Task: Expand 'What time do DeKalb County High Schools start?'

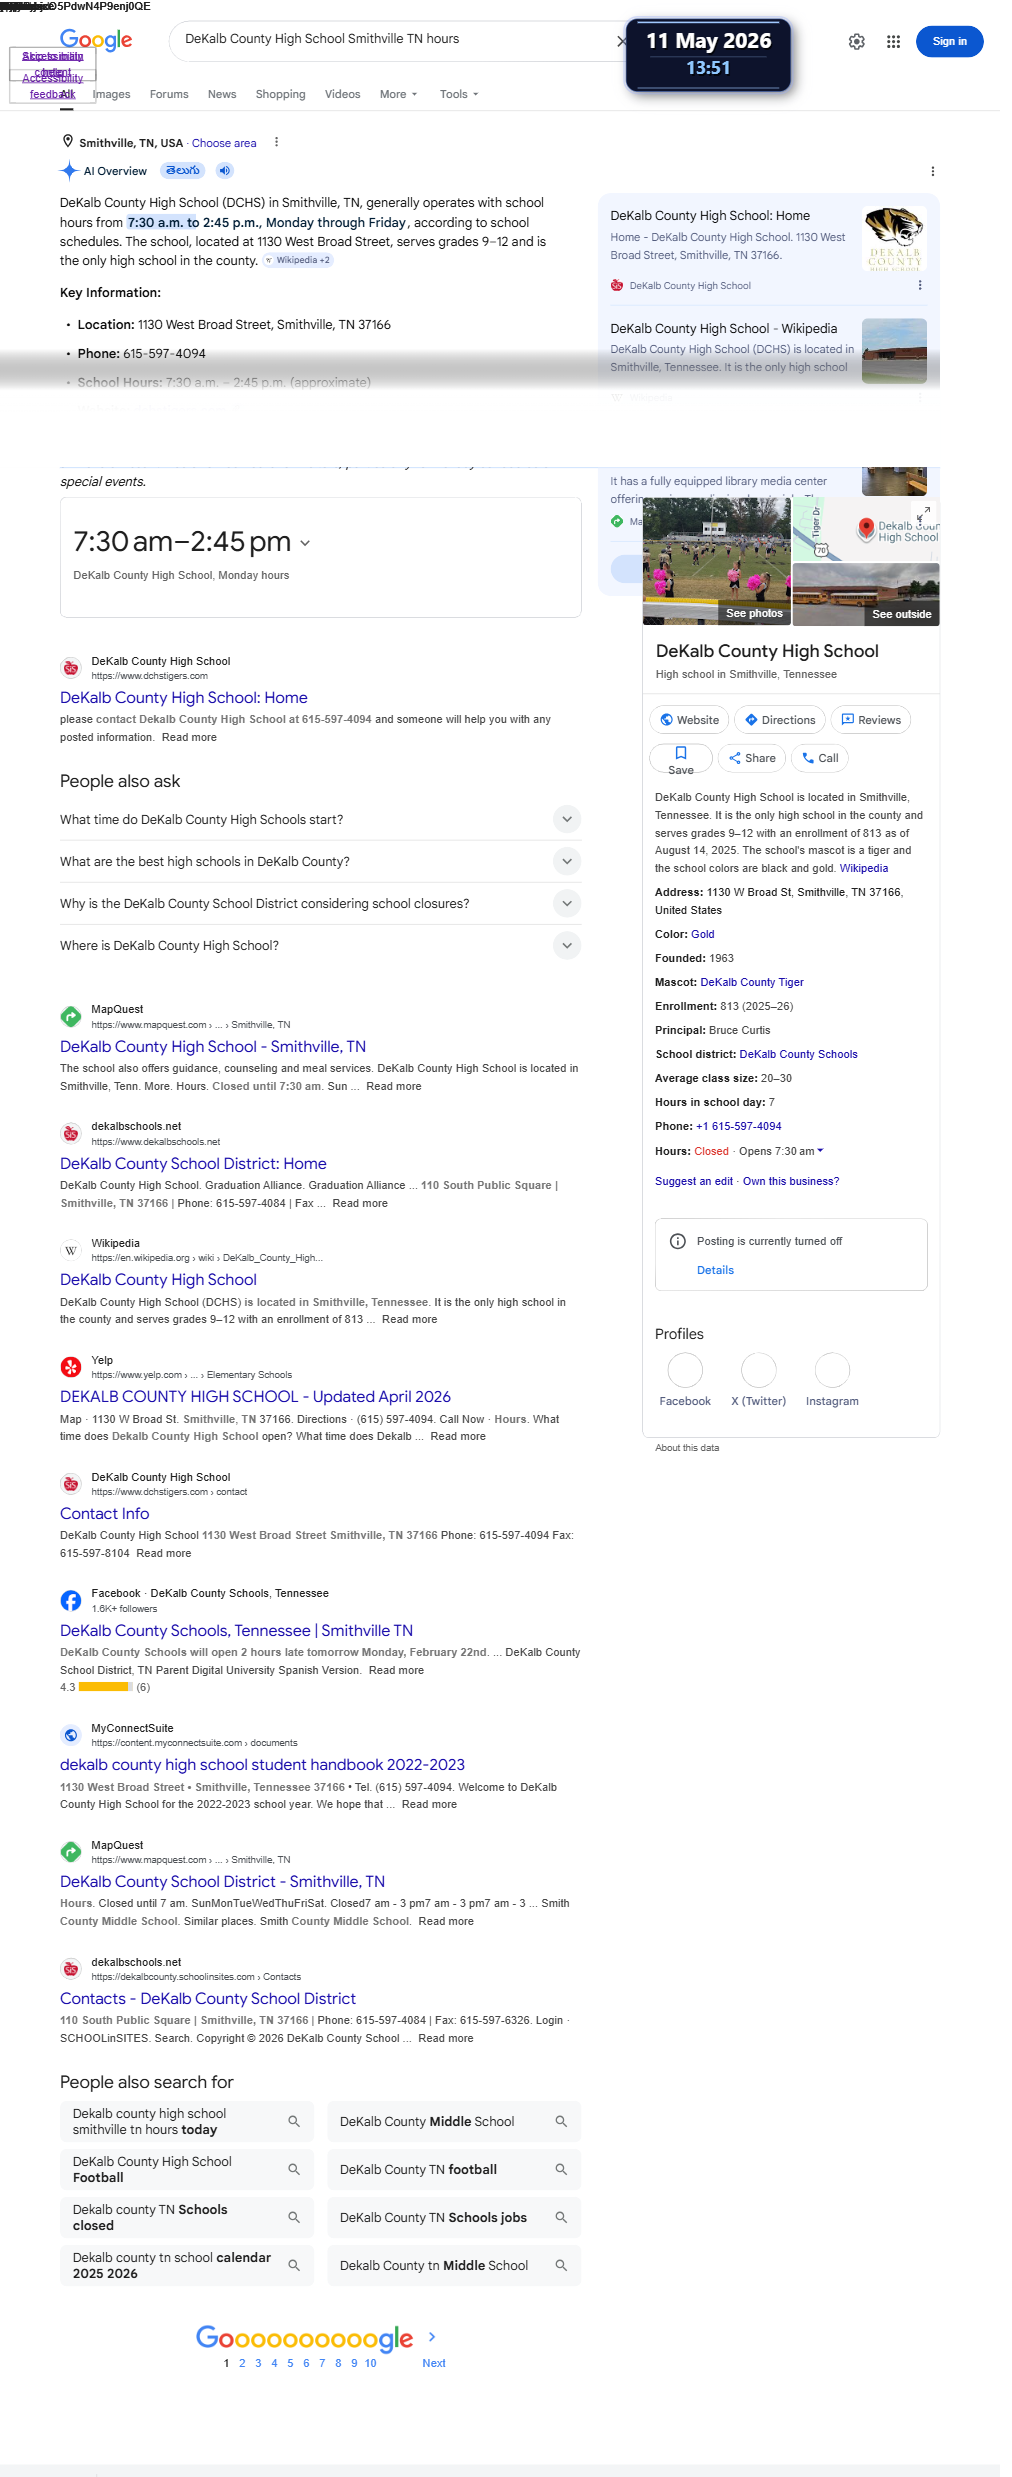Action: pyautogui.click(x=320, y=819)
